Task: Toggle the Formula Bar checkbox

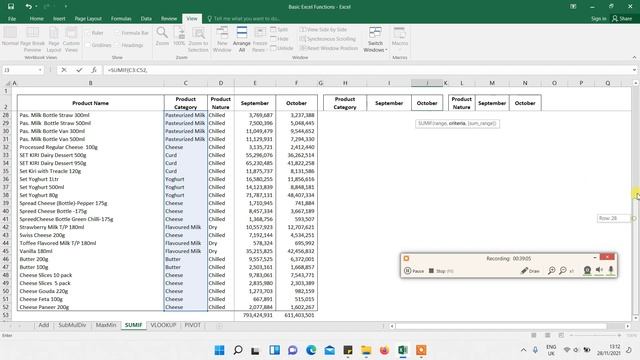Action: (132, 33)
